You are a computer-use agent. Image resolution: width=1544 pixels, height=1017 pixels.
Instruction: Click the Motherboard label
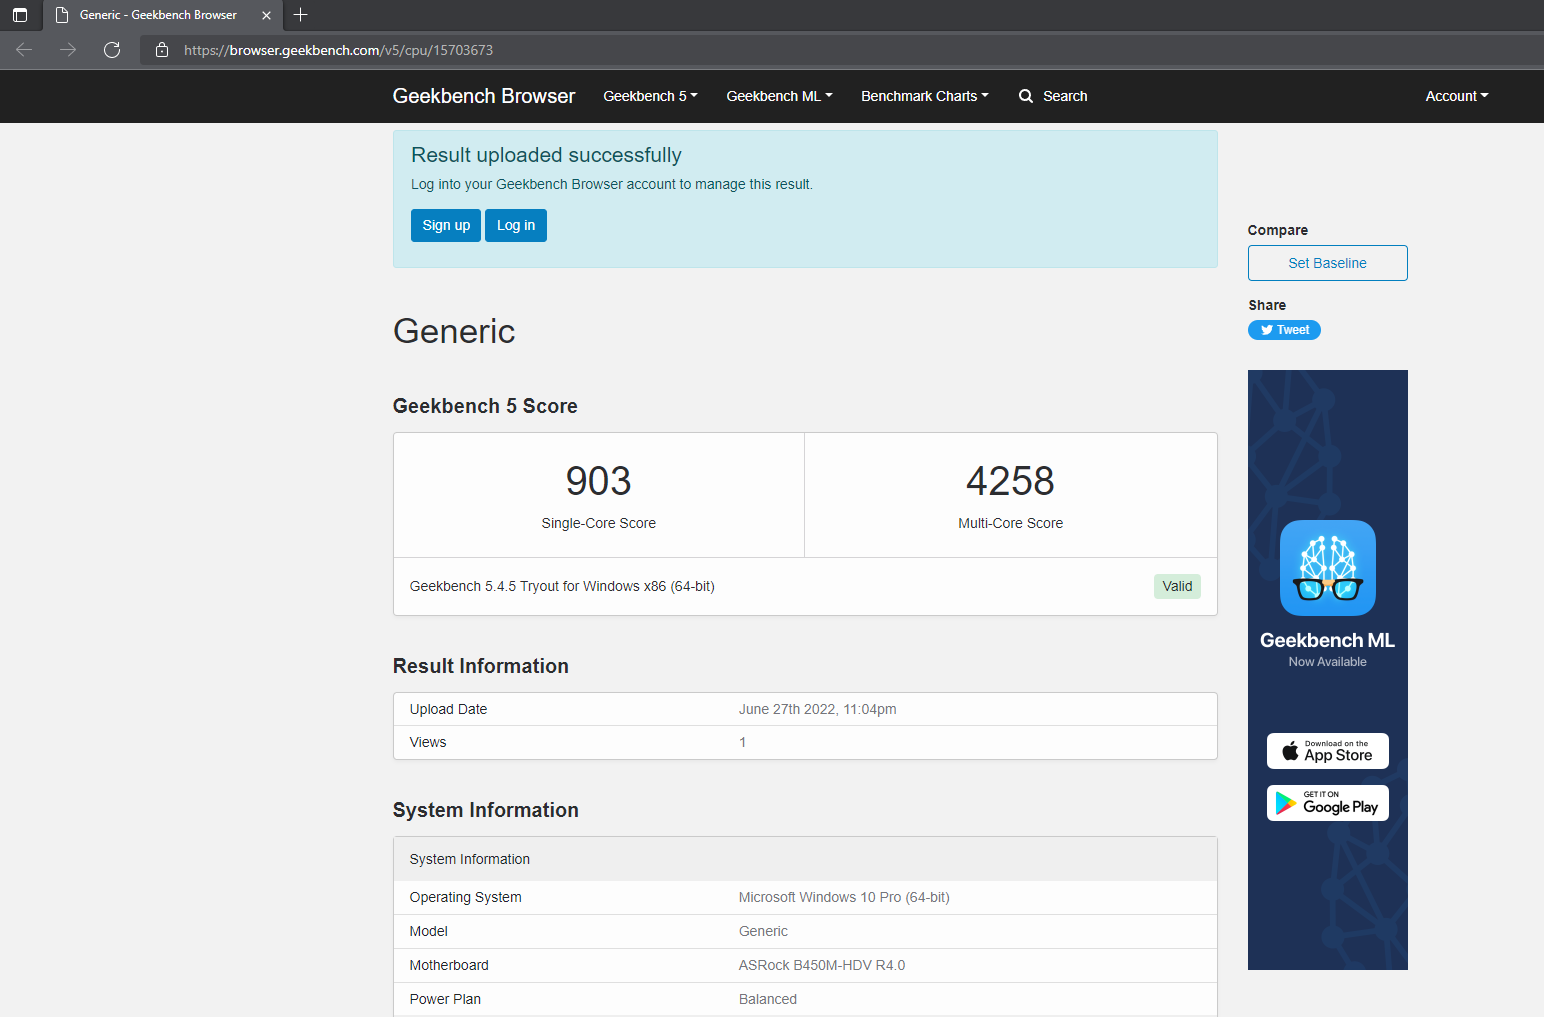click(449, 965)
